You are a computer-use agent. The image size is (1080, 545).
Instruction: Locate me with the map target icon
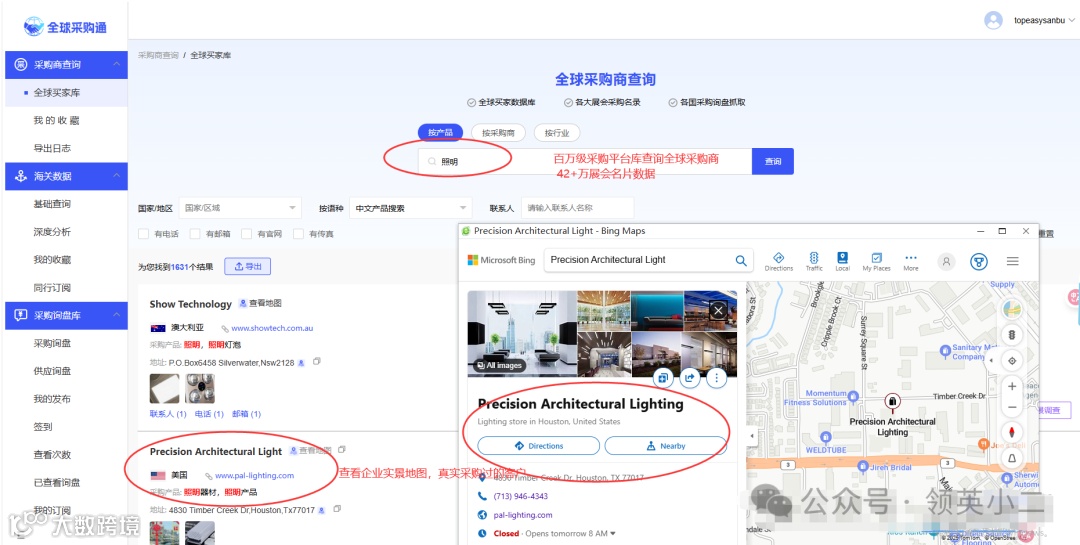point(1012,360)
